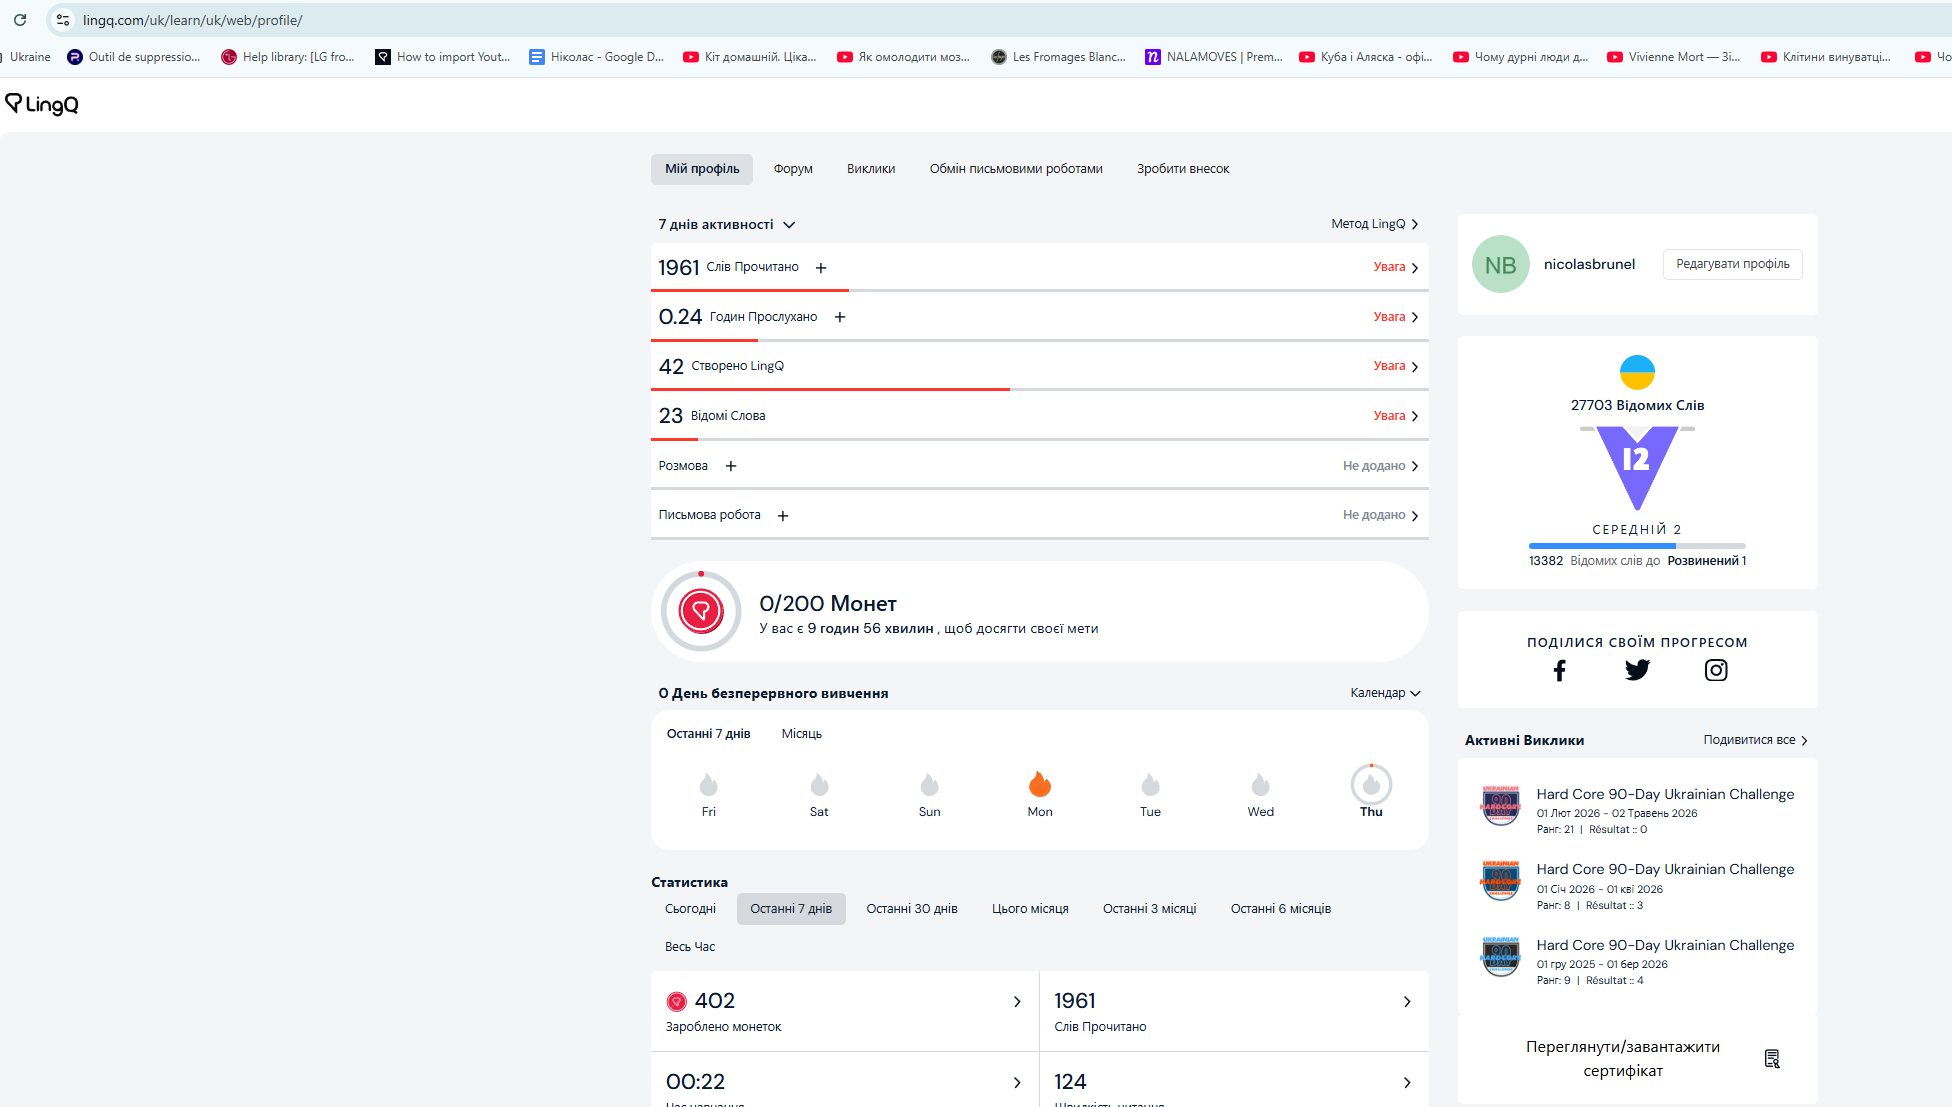Viewport: 1952px width, 1107px height.
Task: Click the Створено LingQ progress bar
Action: (x=1039, y=389)
